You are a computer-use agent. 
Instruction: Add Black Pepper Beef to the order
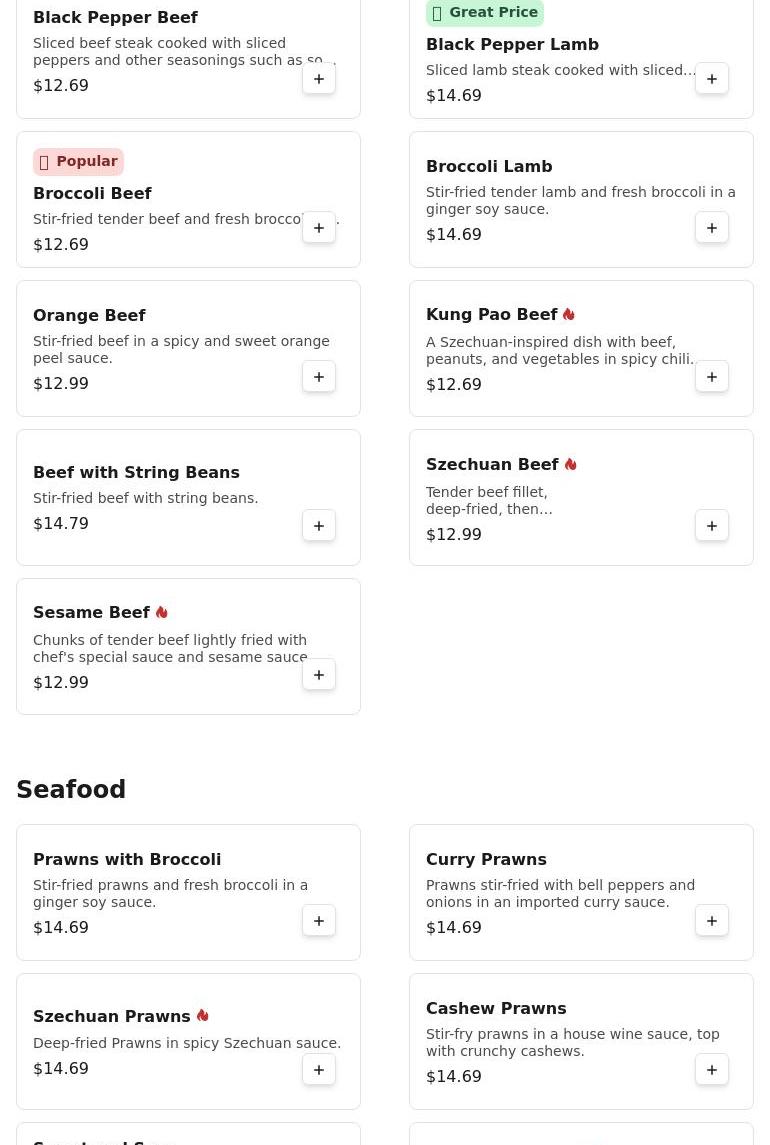[319, 79]
